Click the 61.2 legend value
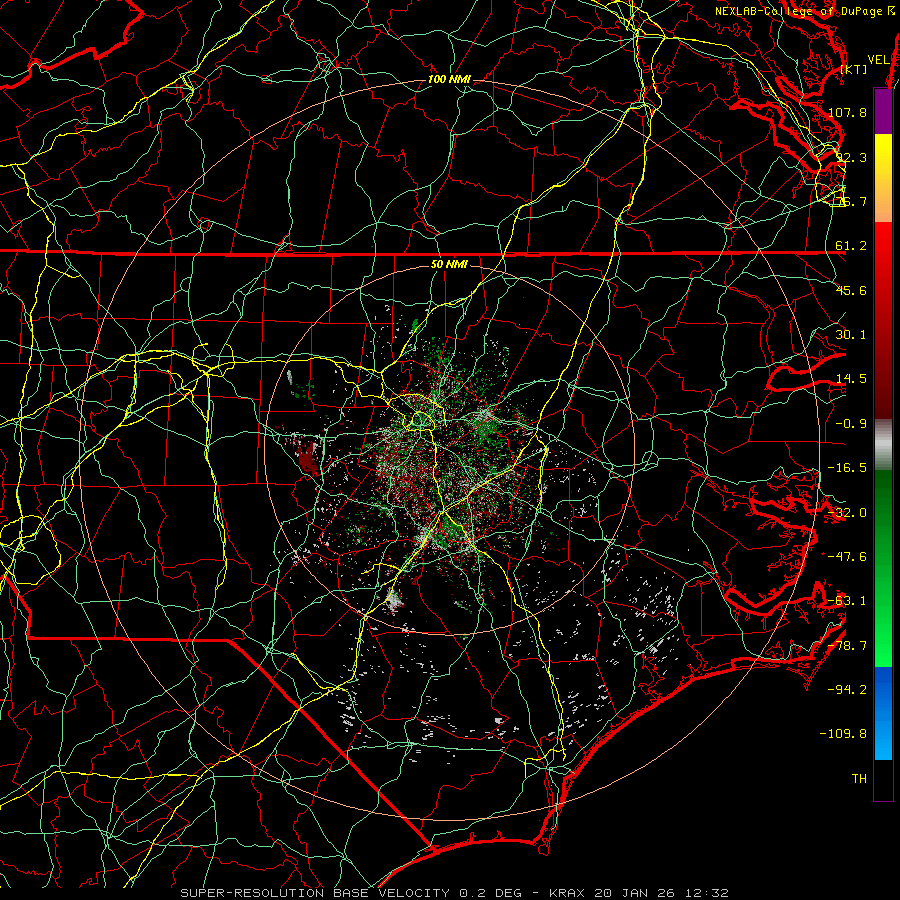900x900 pixels. pyautogui.click(x=851, y=246)
